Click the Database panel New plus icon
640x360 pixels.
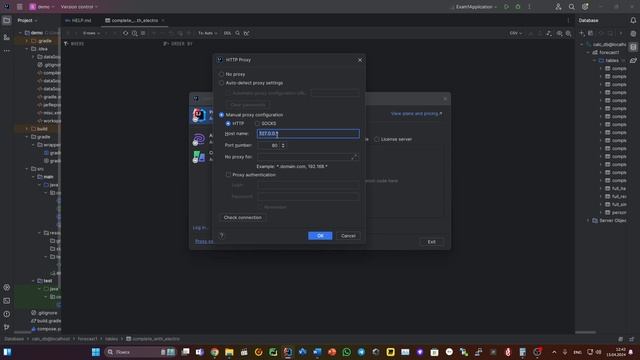582,33
